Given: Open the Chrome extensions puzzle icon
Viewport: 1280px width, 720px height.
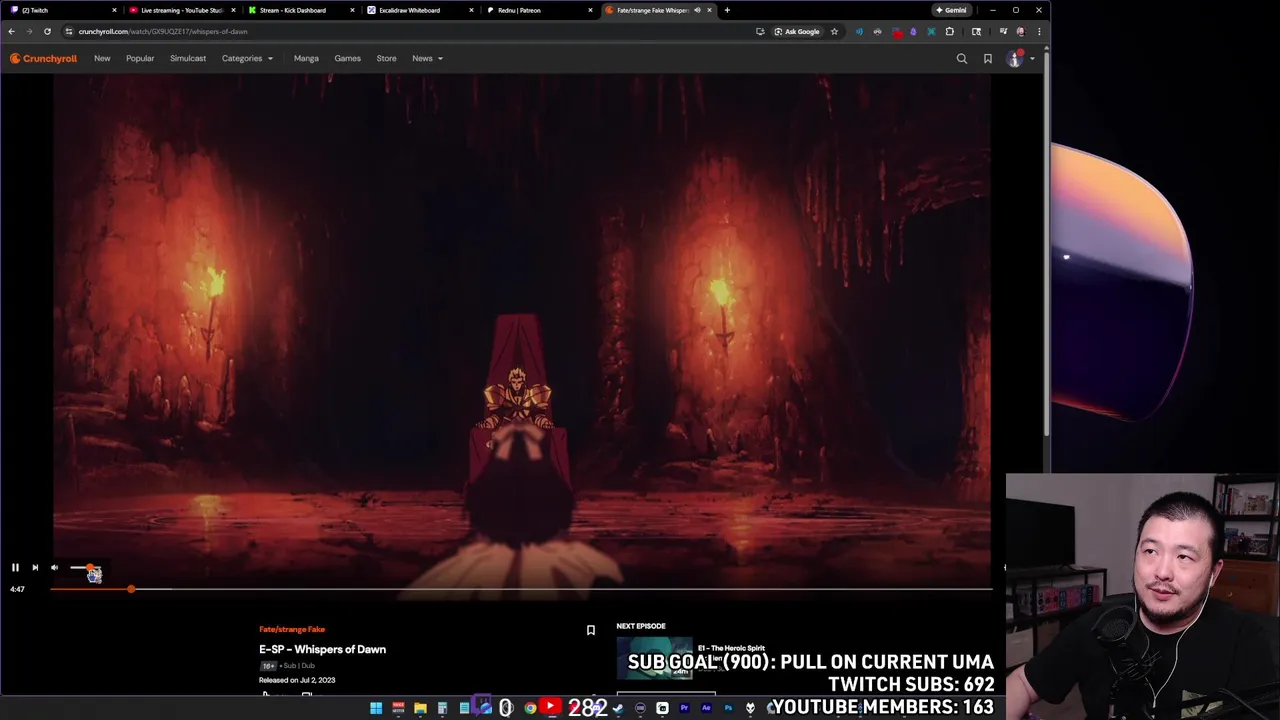Looking at the screenshot, I should (x=950, y=31).
